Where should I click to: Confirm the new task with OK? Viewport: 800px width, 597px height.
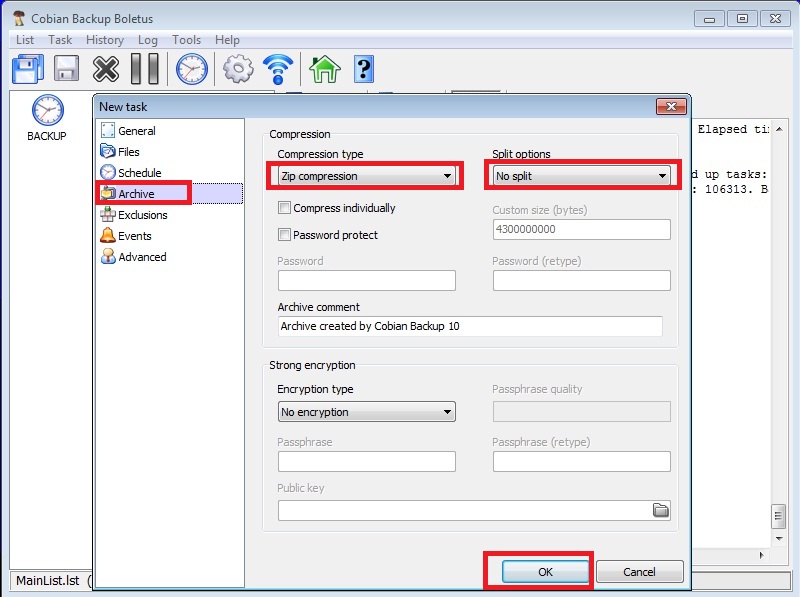[x=545, y=571]
